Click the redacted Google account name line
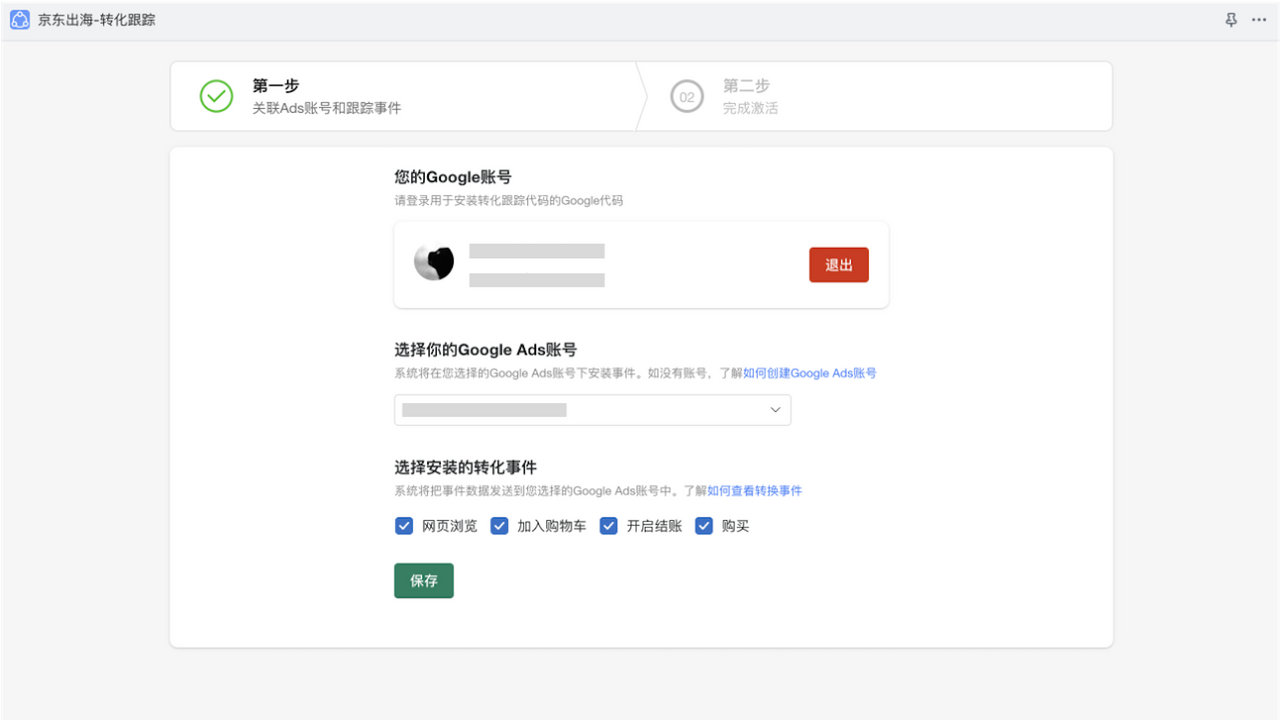The height and width of the screenshot is (720, 1280). pos(537,251)
